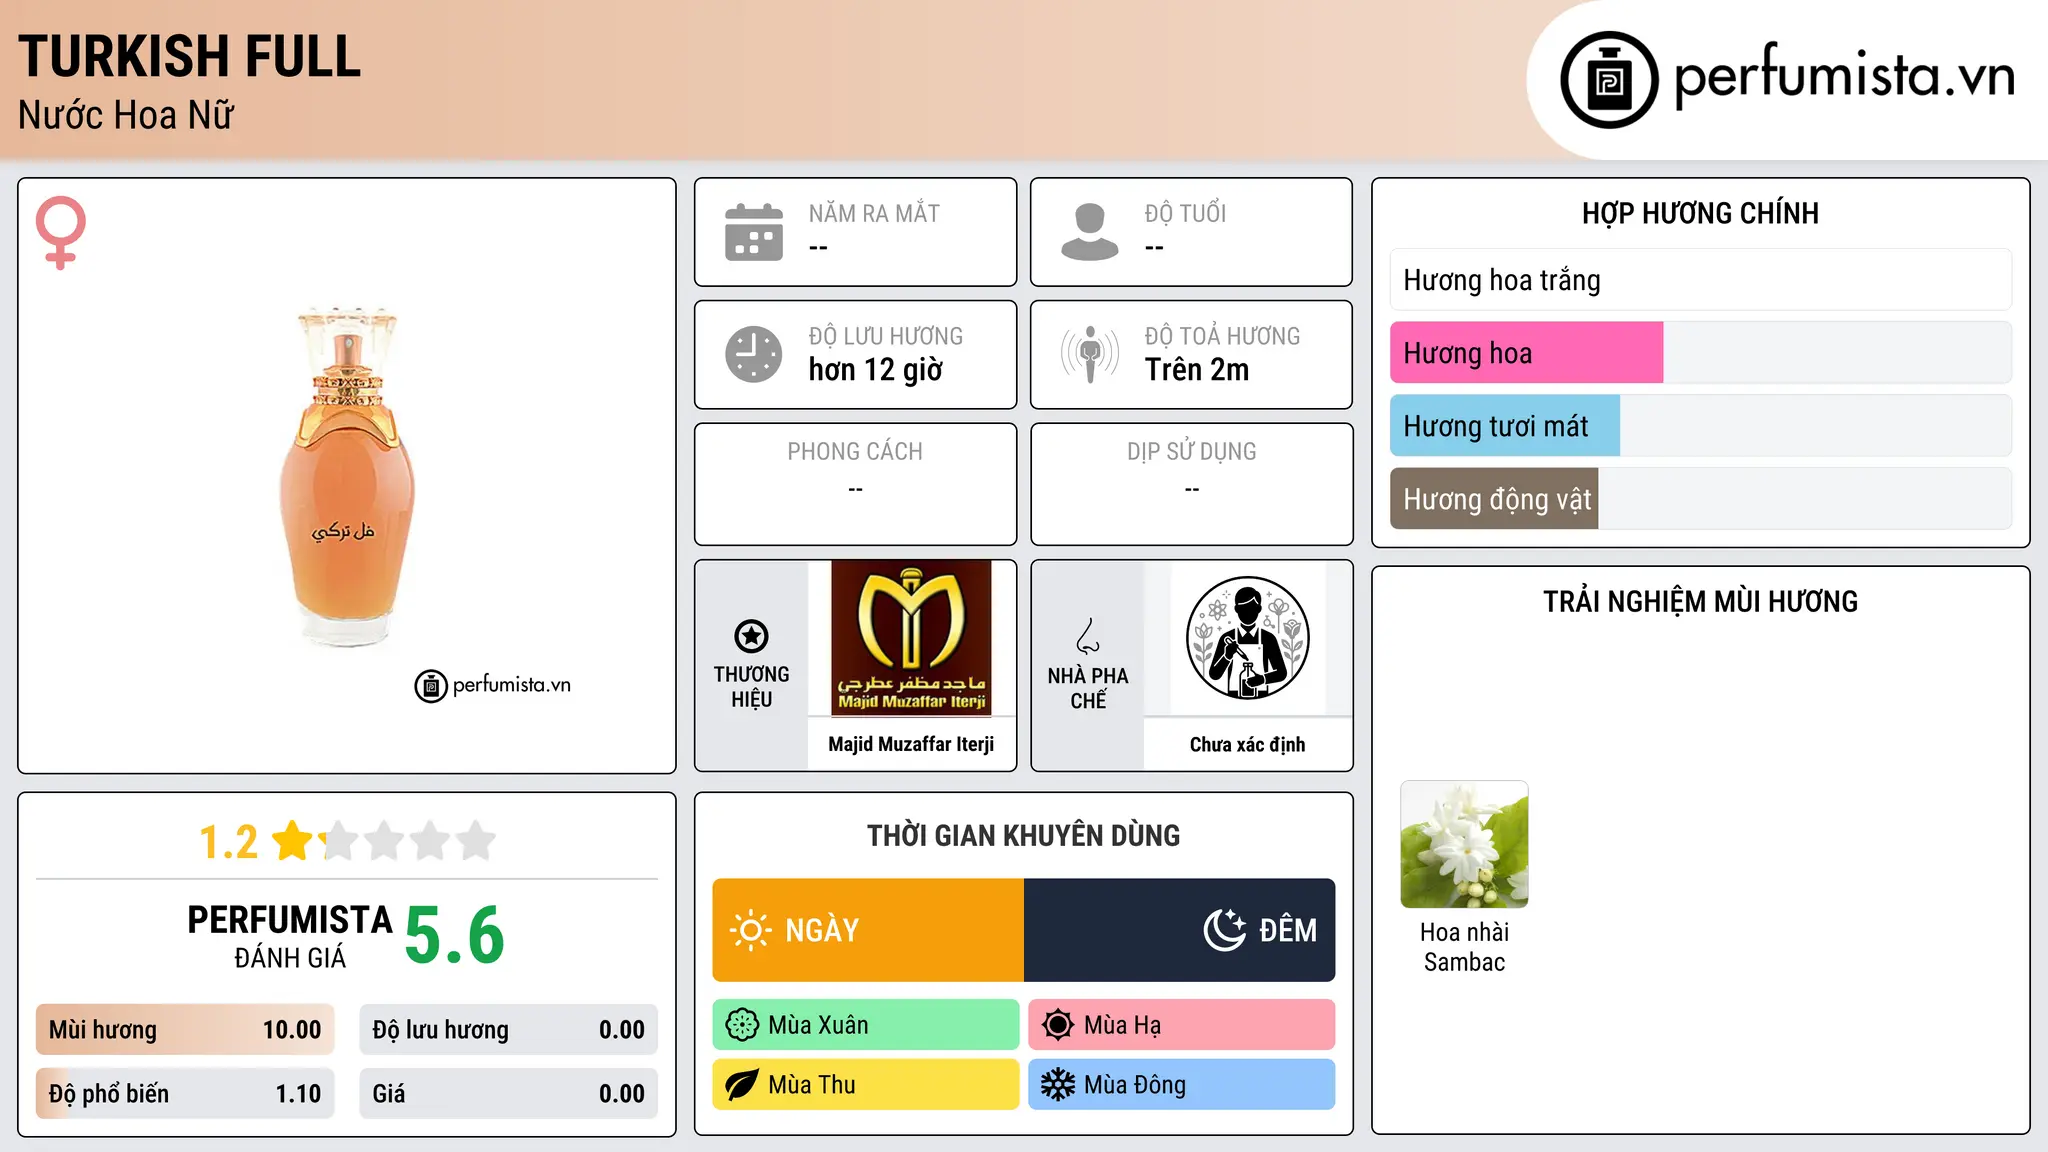Image resolution: width=2048 pixels, height=1152 pixels.
Task: Select the Đêm nighttime segment
Action: click(1180, 930)
